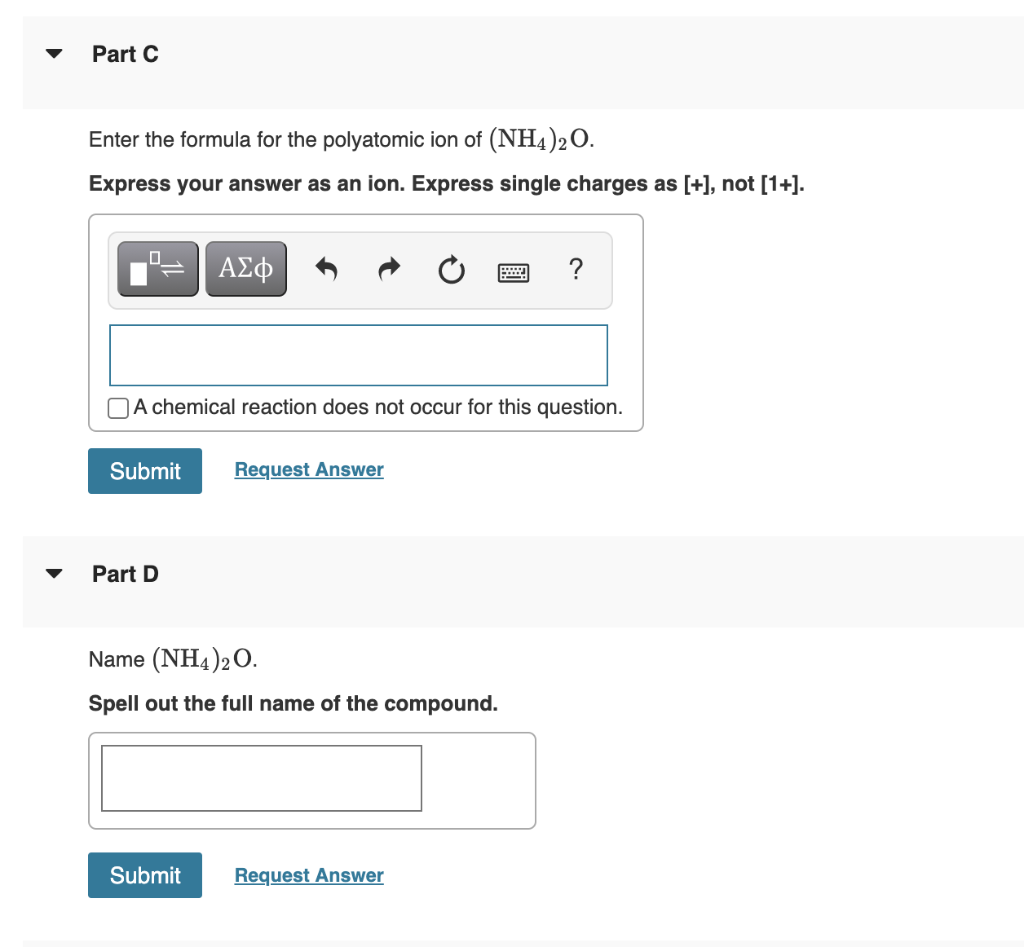Click the Part D compound name text box
This screenshot has height=947, width=1024.
[260, 779]
